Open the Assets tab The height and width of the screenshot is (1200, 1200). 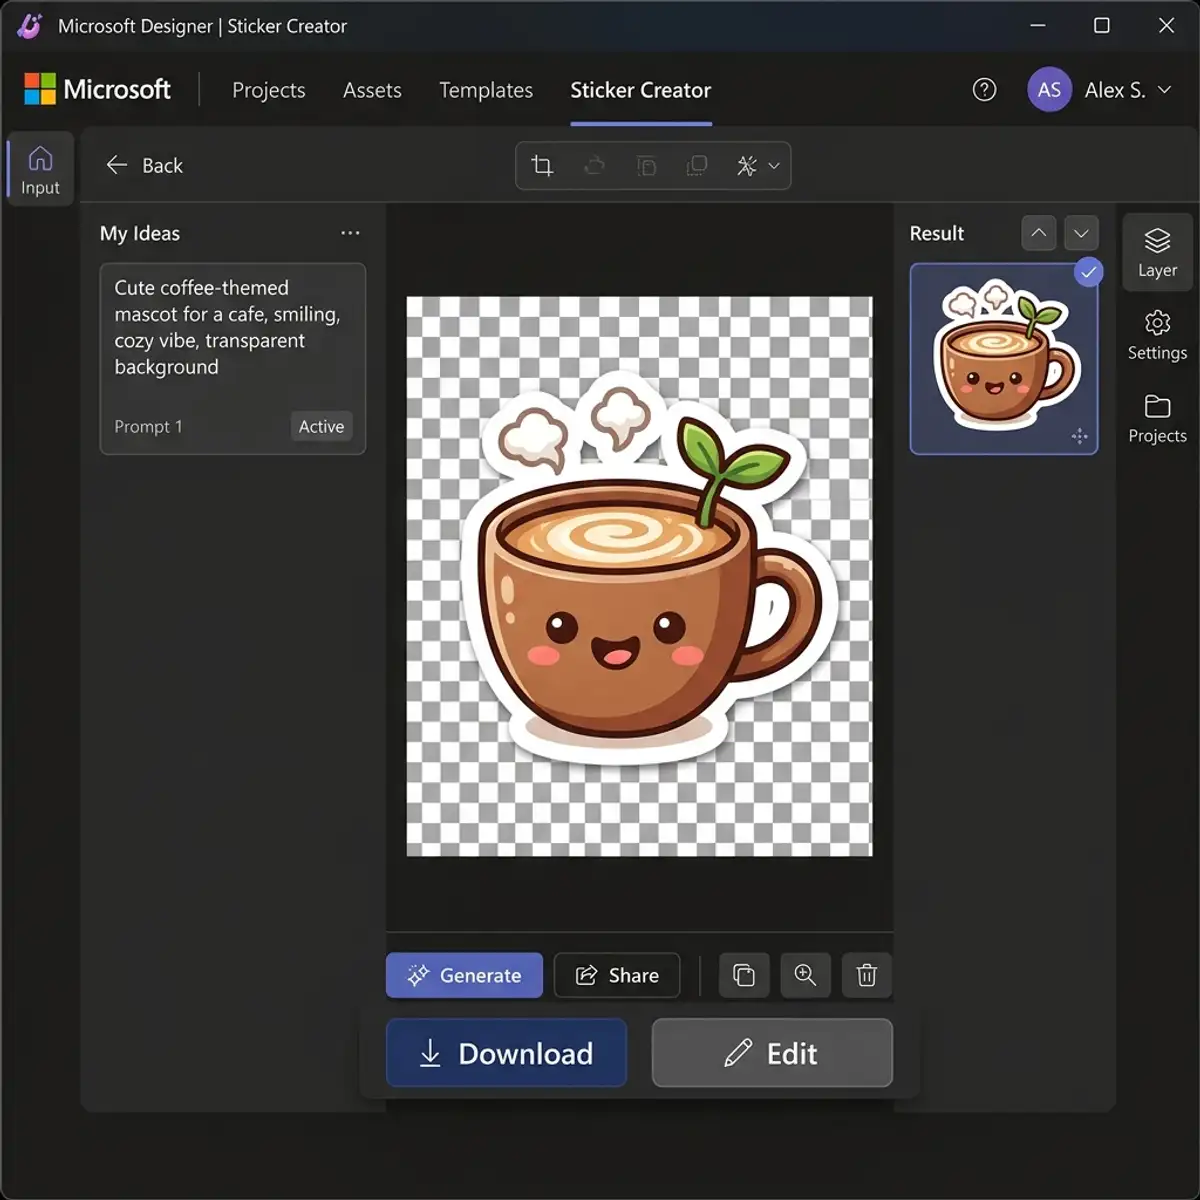tap(372, 90)
